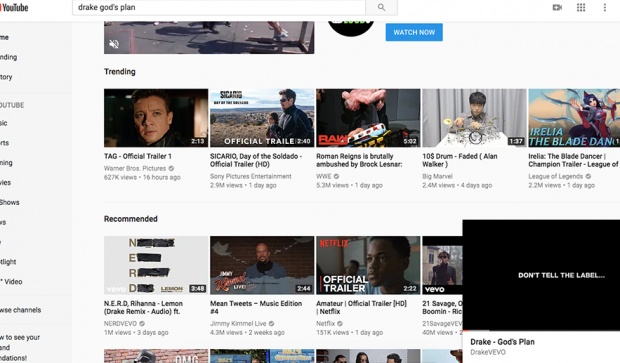Unmute the promoted video using speaker icon
Viewport: 620px width, 363px height.
114,44
